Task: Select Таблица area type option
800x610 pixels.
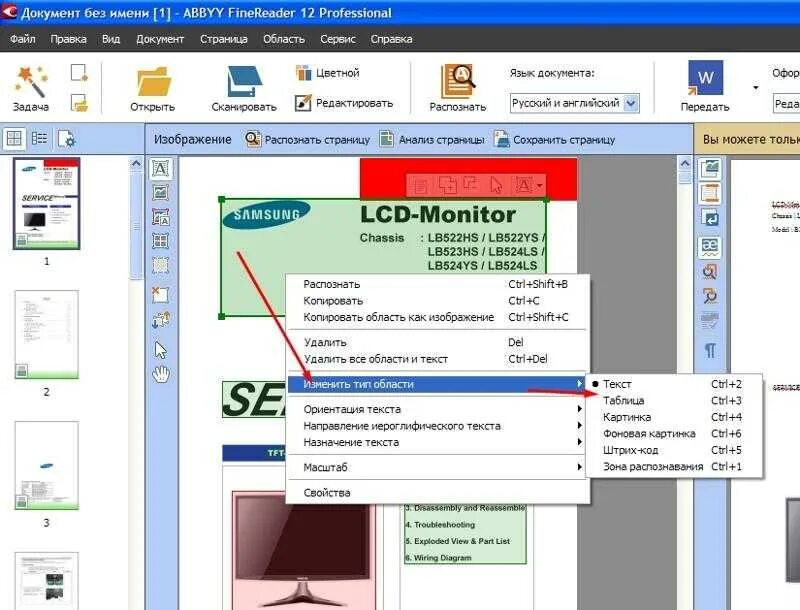Action: [673, 400]
